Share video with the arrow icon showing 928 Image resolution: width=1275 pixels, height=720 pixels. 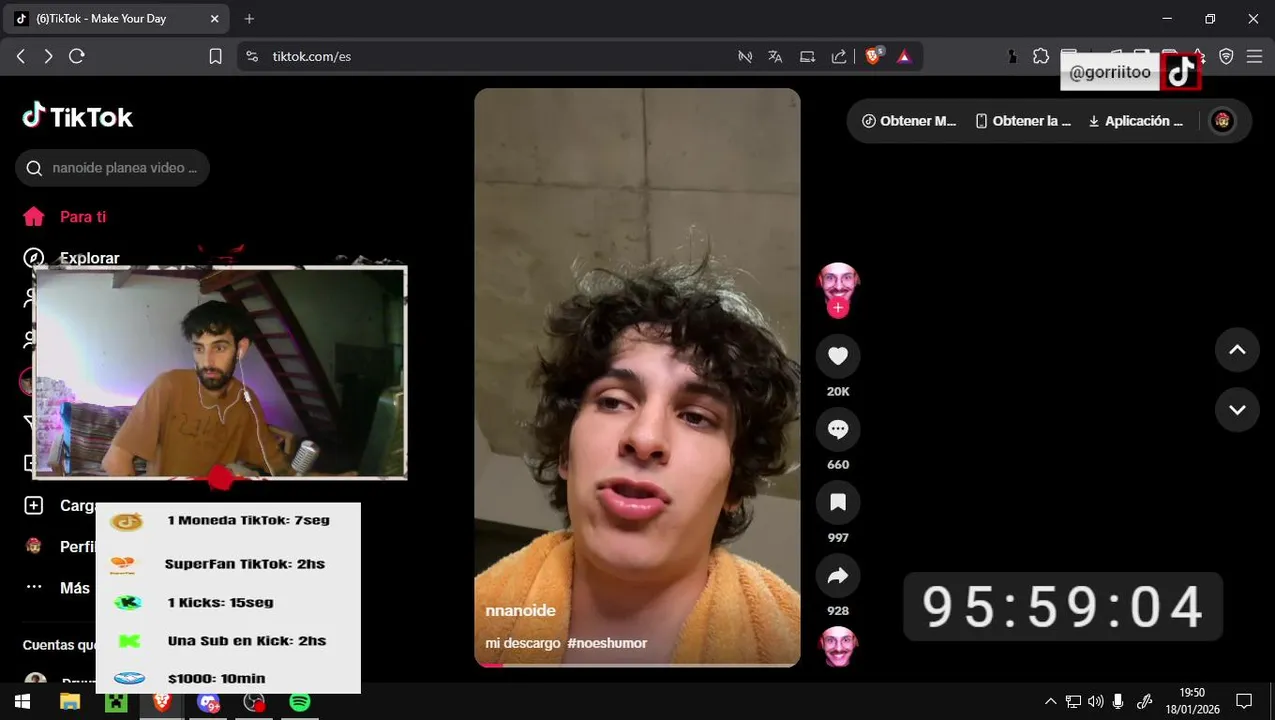(838, 575)
